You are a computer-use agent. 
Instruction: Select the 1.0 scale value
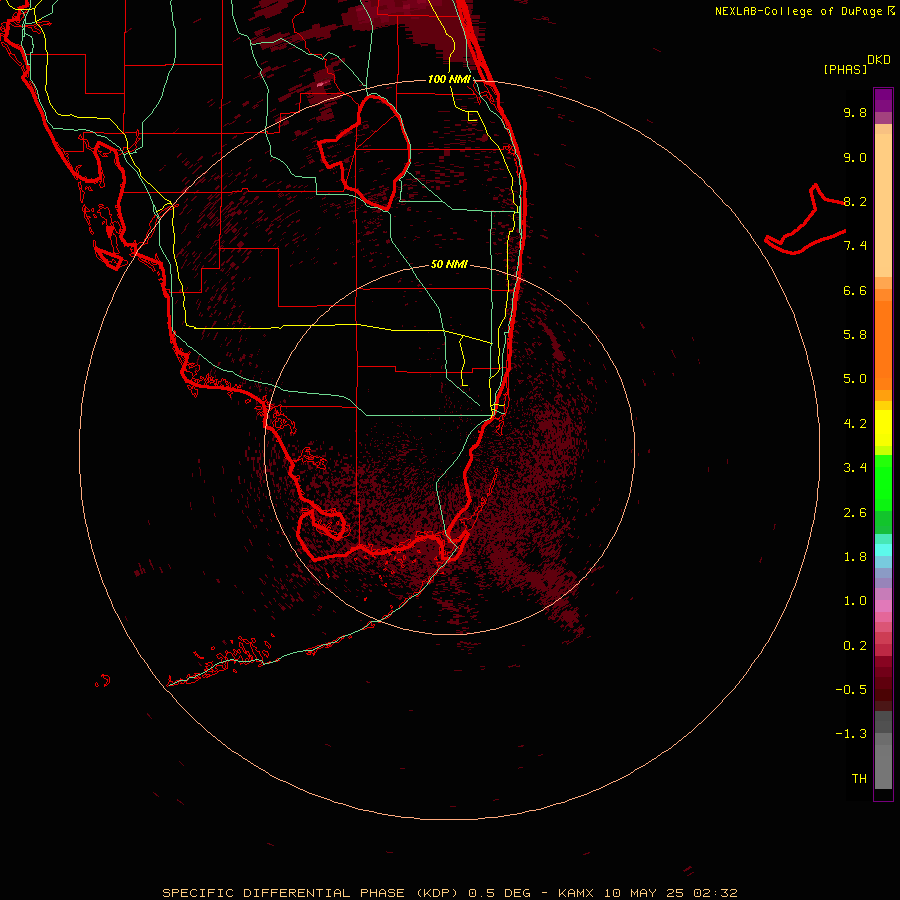coord(855,601)
